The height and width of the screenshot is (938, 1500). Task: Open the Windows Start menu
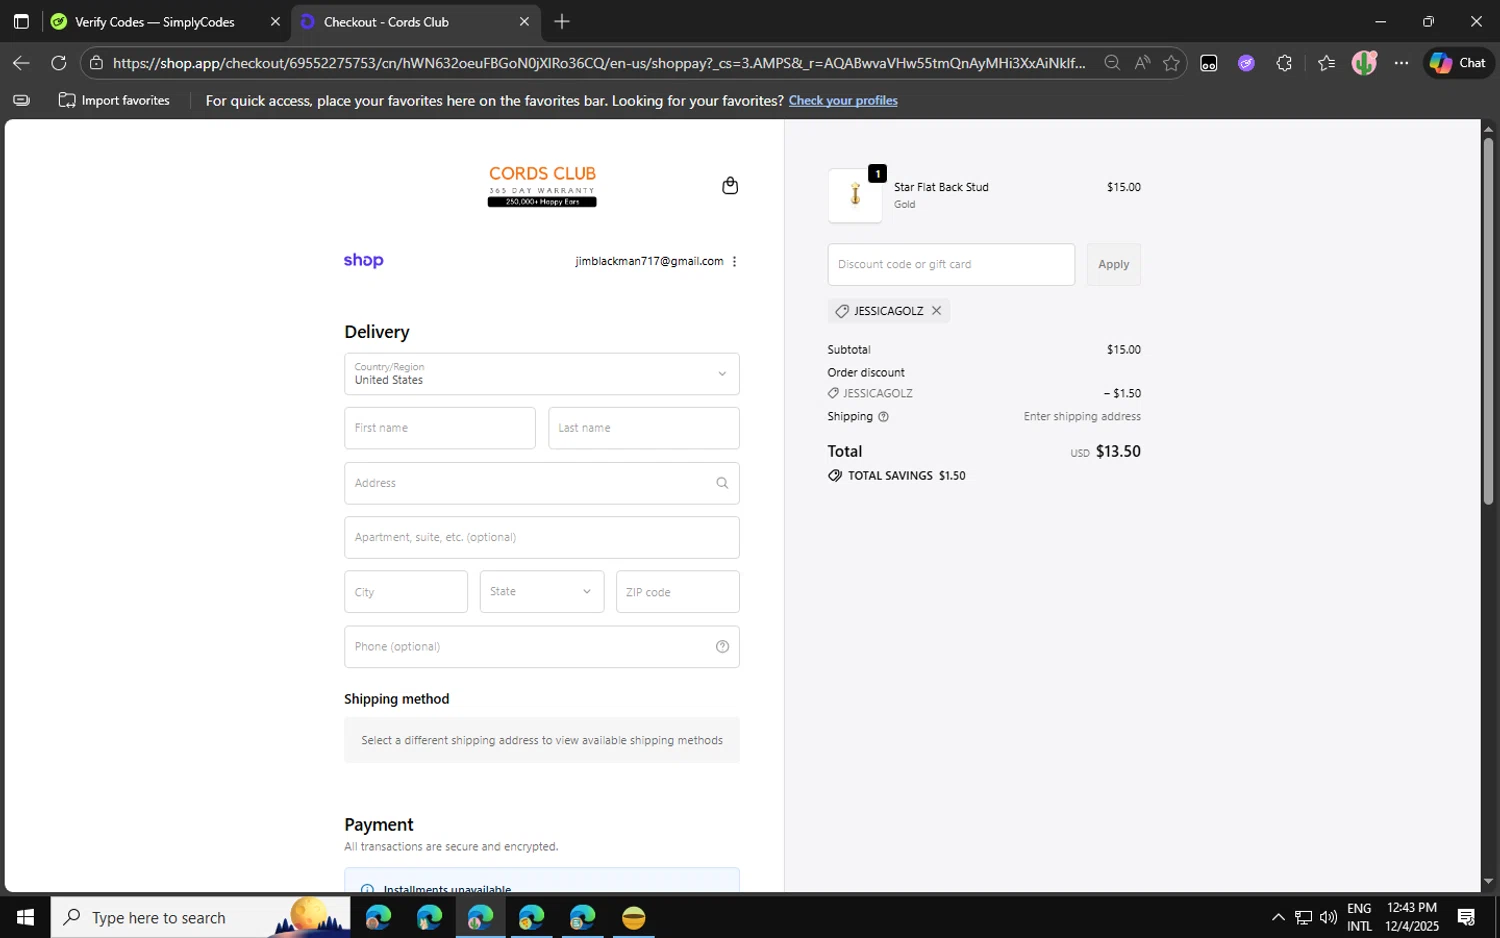click(x=25, y=917)
